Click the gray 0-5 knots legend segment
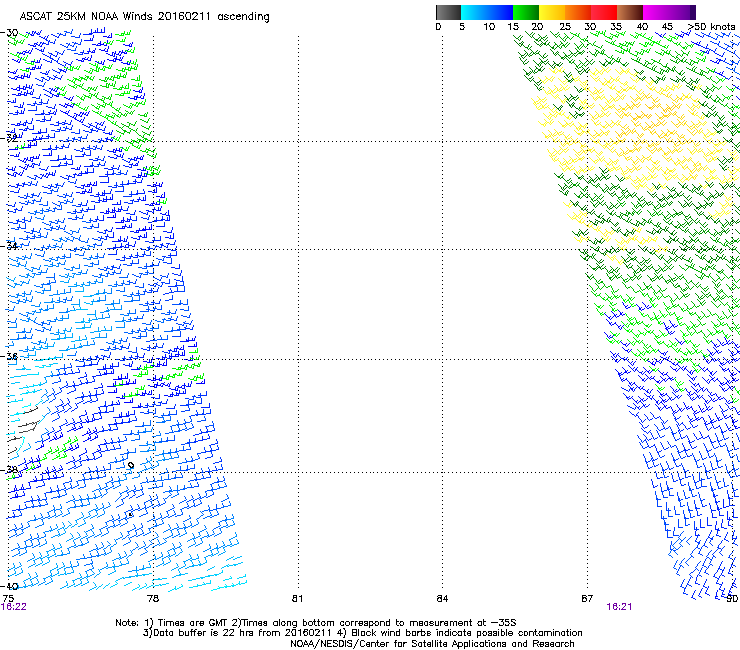The image size is (740, 650). point(448,12)
